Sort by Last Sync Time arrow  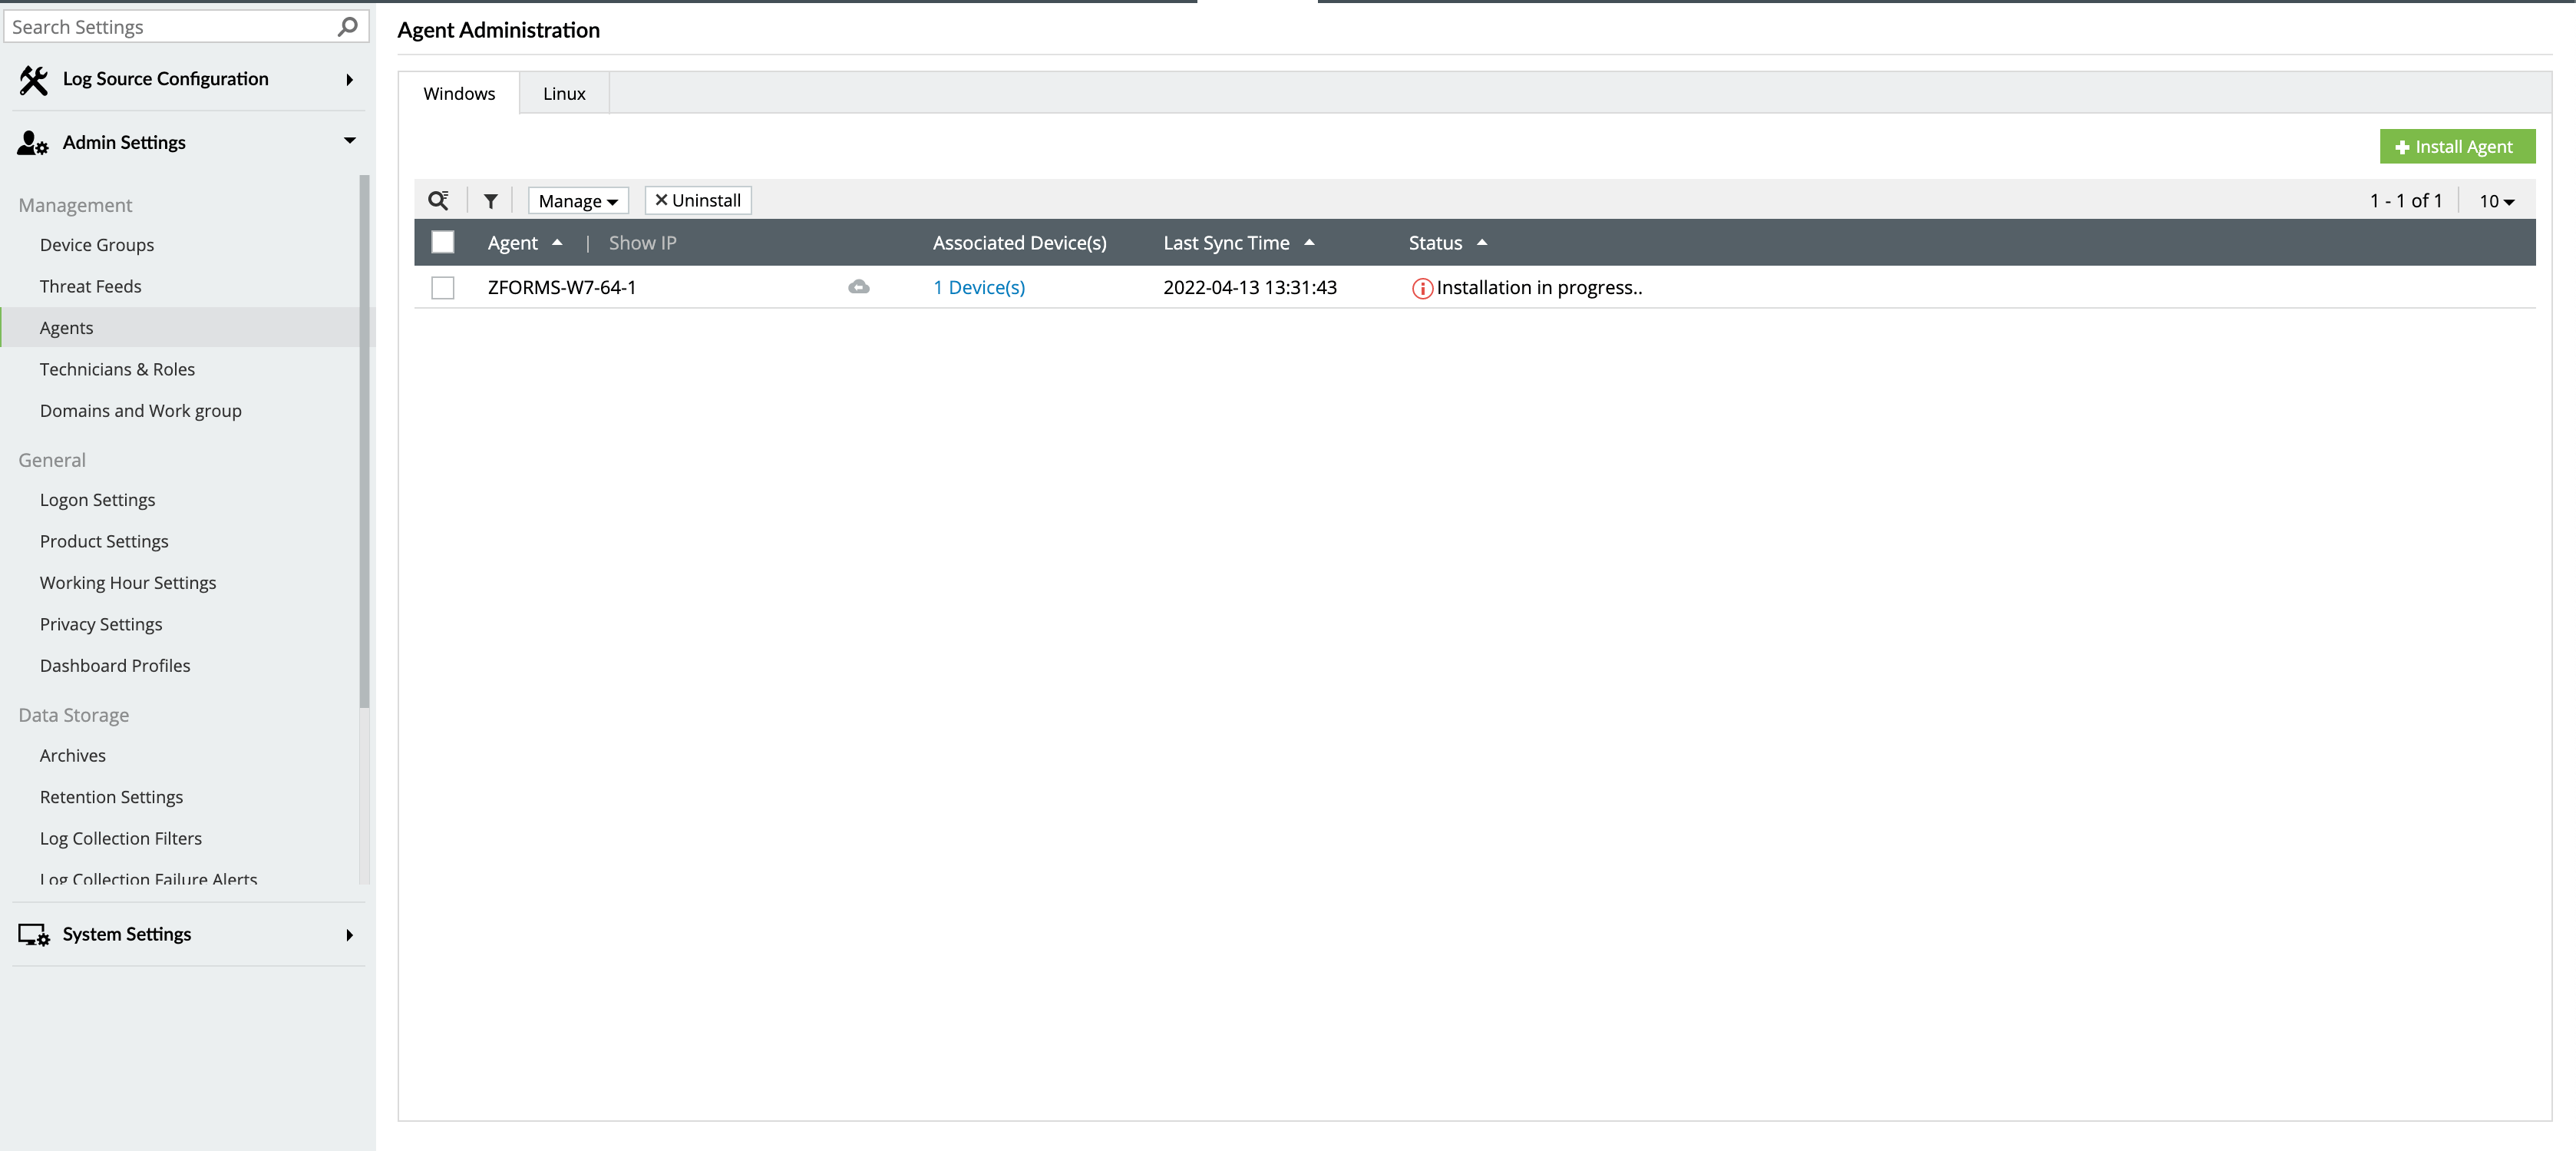[1309, 243]
